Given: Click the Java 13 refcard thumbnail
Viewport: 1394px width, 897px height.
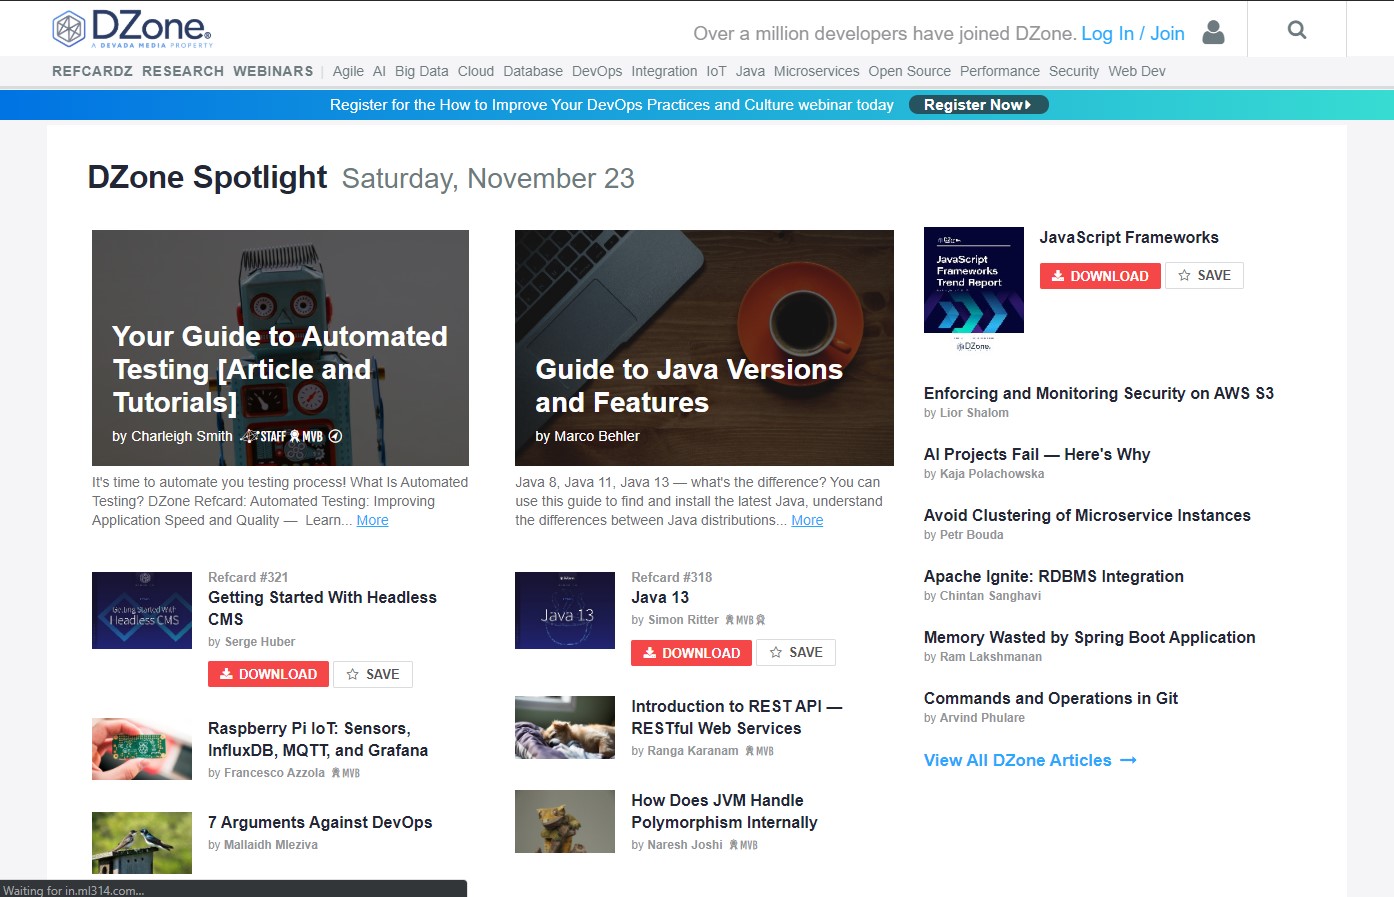Looking at the screenshot, I should coord(565,610).
